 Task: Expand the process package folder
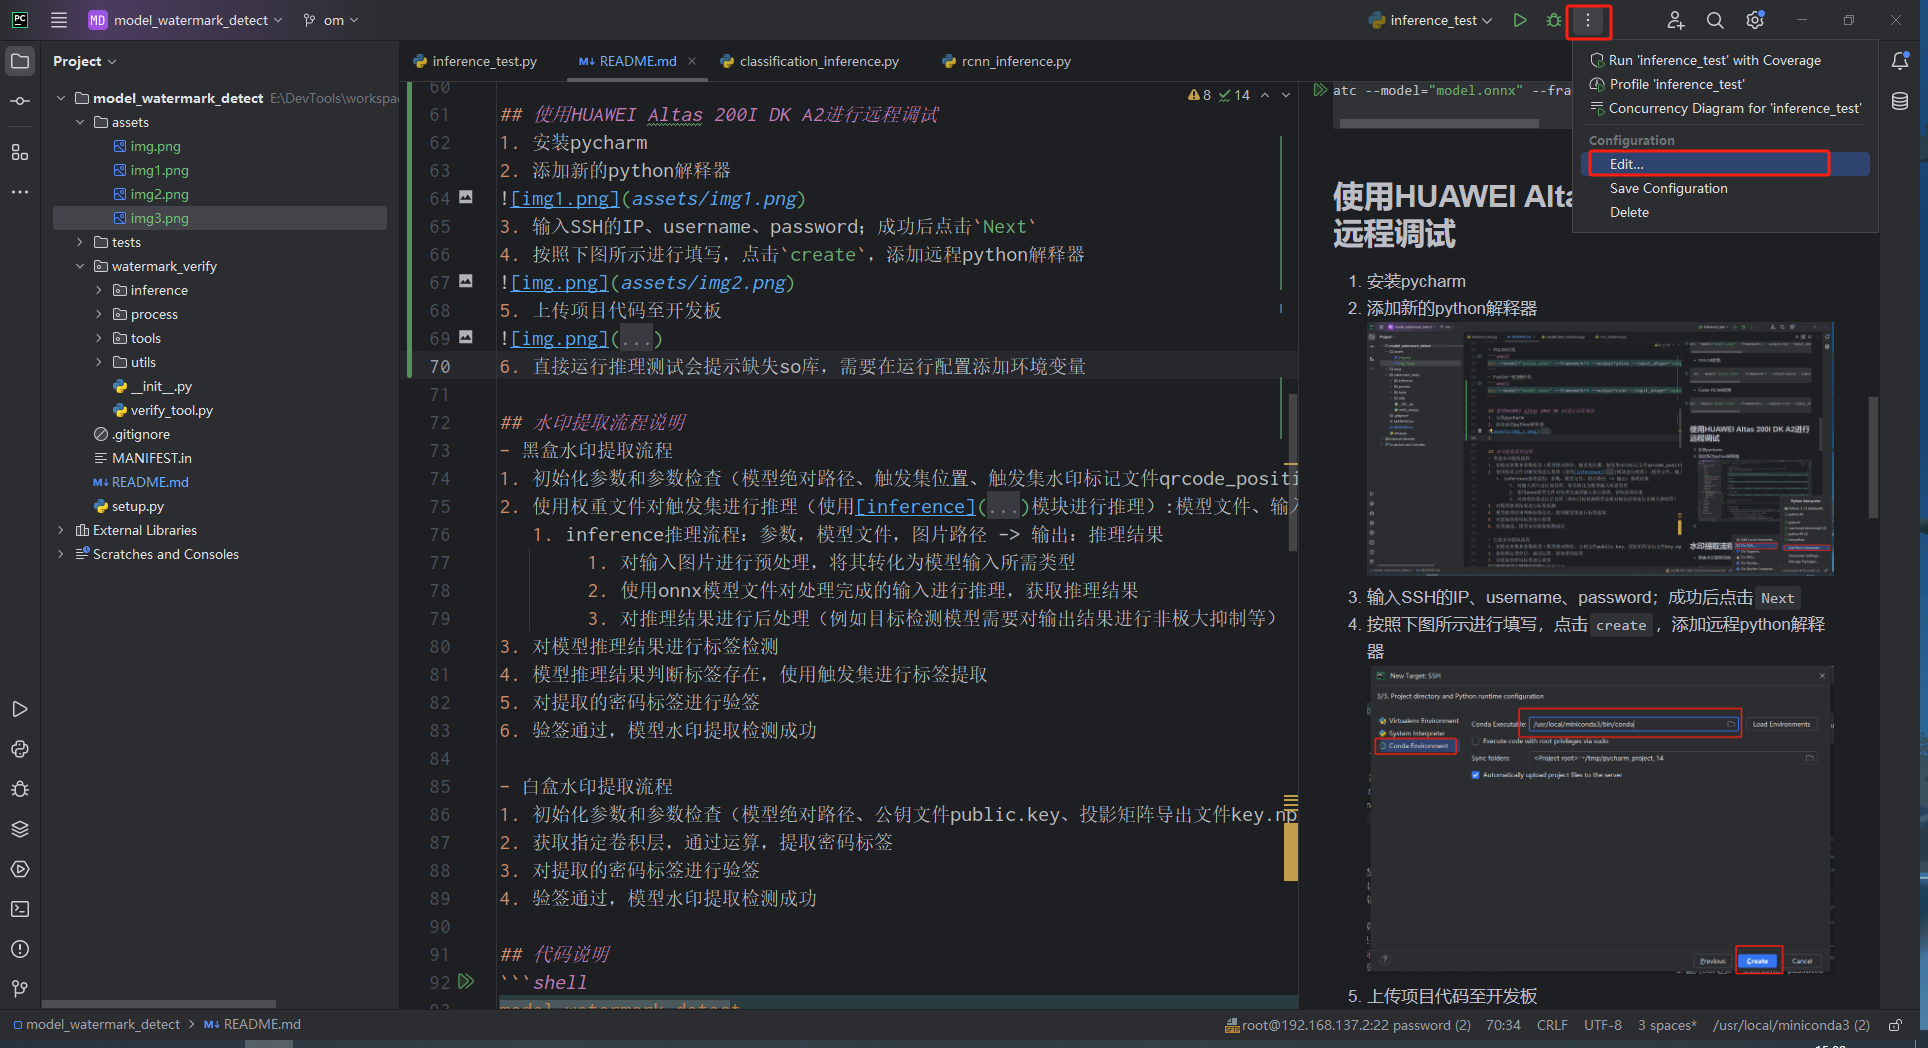tap(98, 314)
